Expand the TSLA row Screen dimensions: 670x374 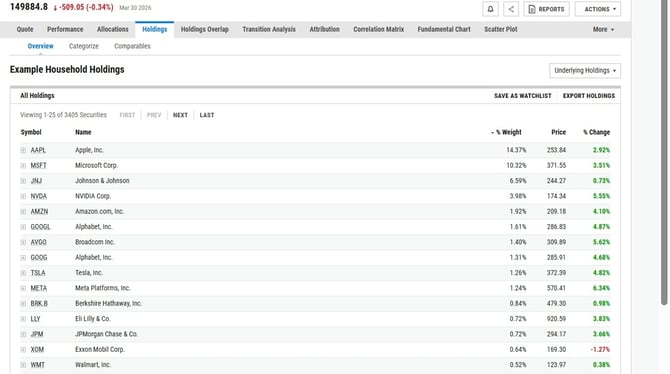pyautogui.click(x=23, y=273)
